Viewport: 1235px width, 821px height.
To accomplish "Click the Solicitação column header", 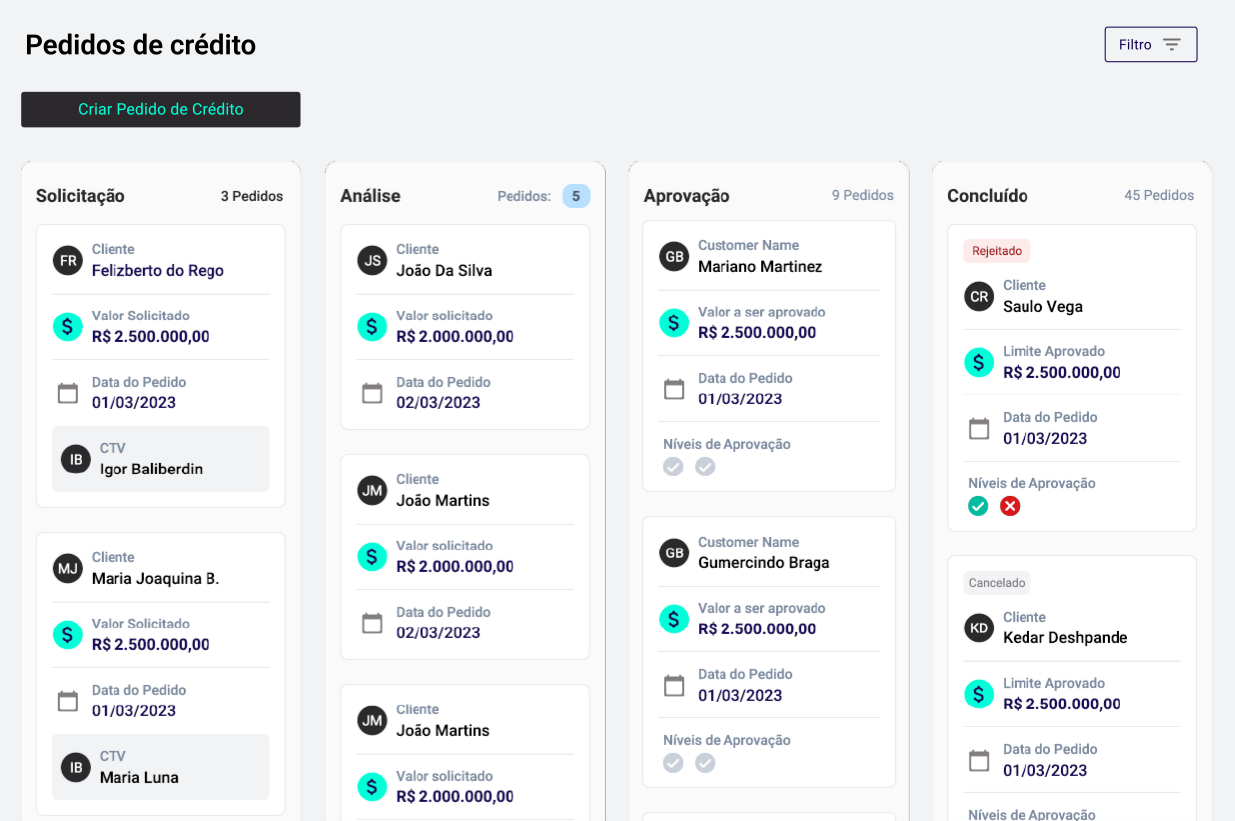I will pos(80,196).
